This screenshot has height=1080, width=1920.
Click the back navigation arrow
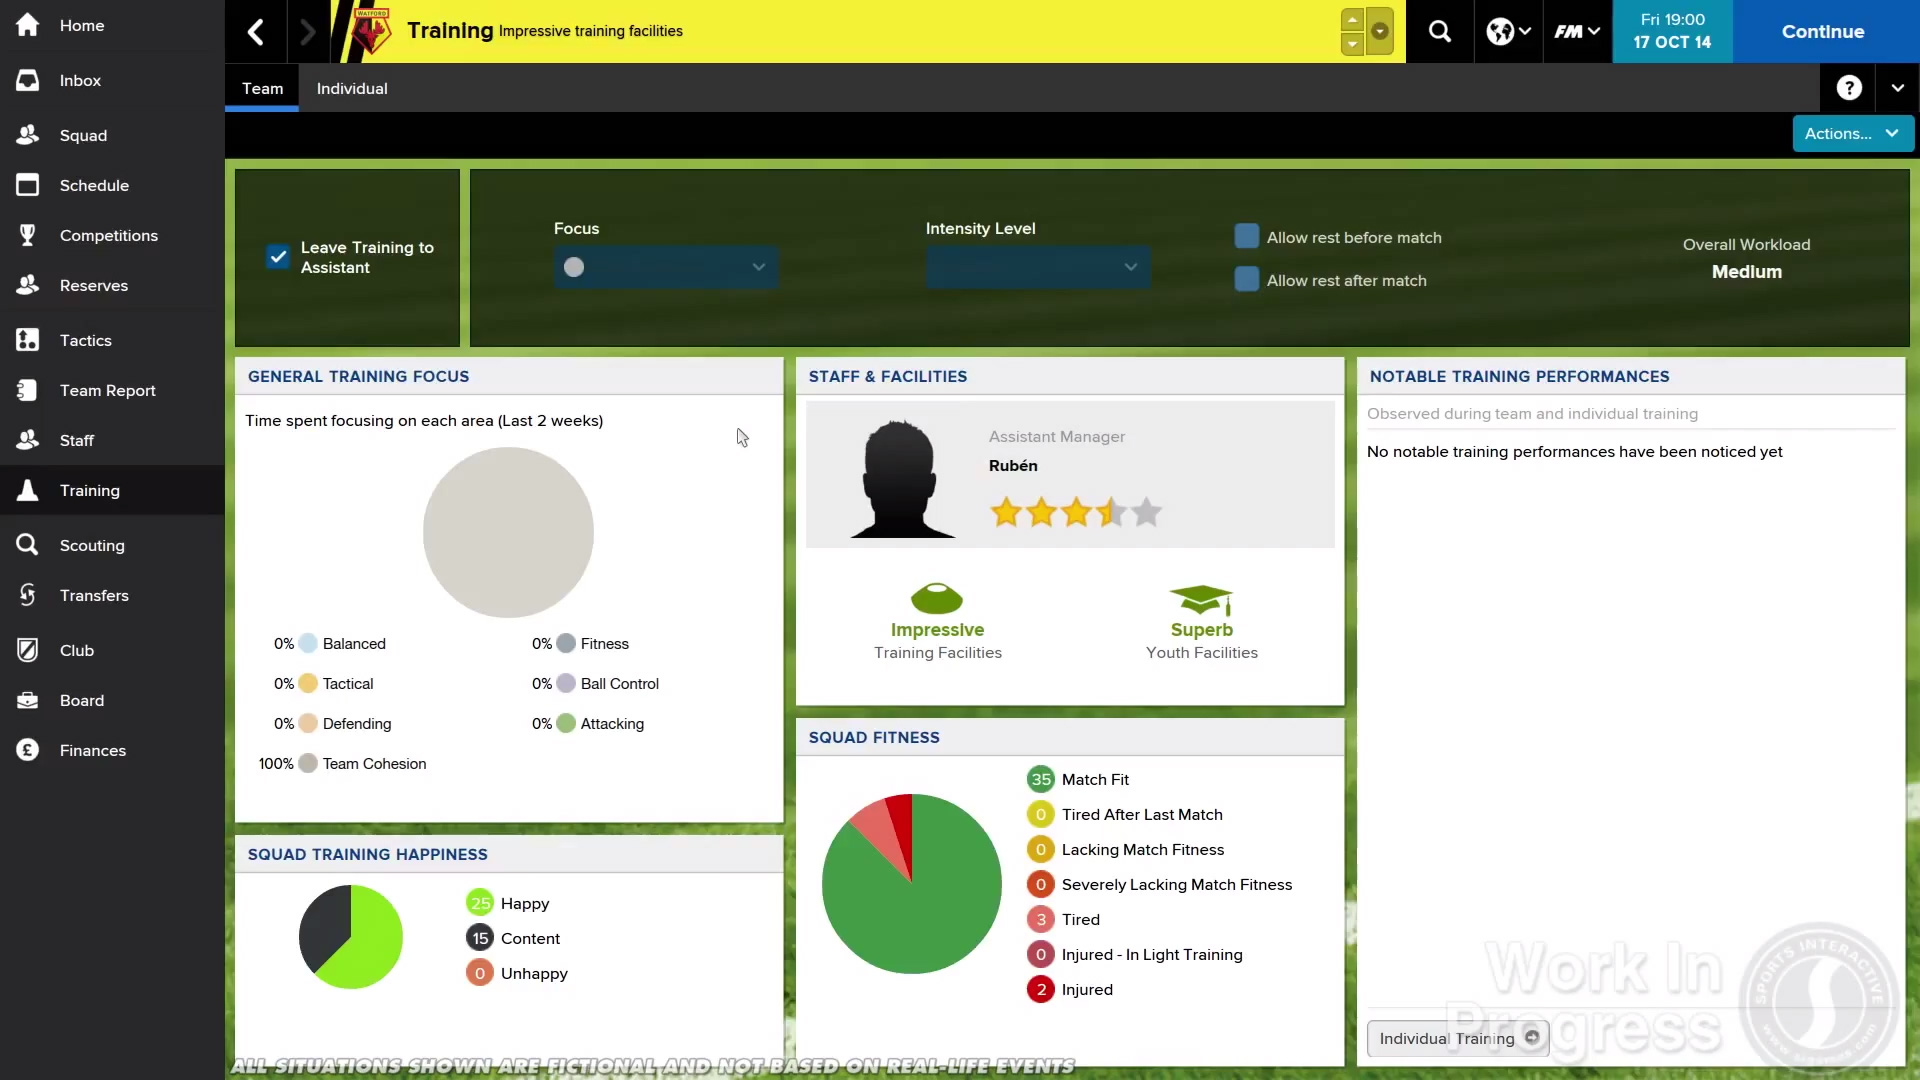pyautogui.click(x=256, y=32)
